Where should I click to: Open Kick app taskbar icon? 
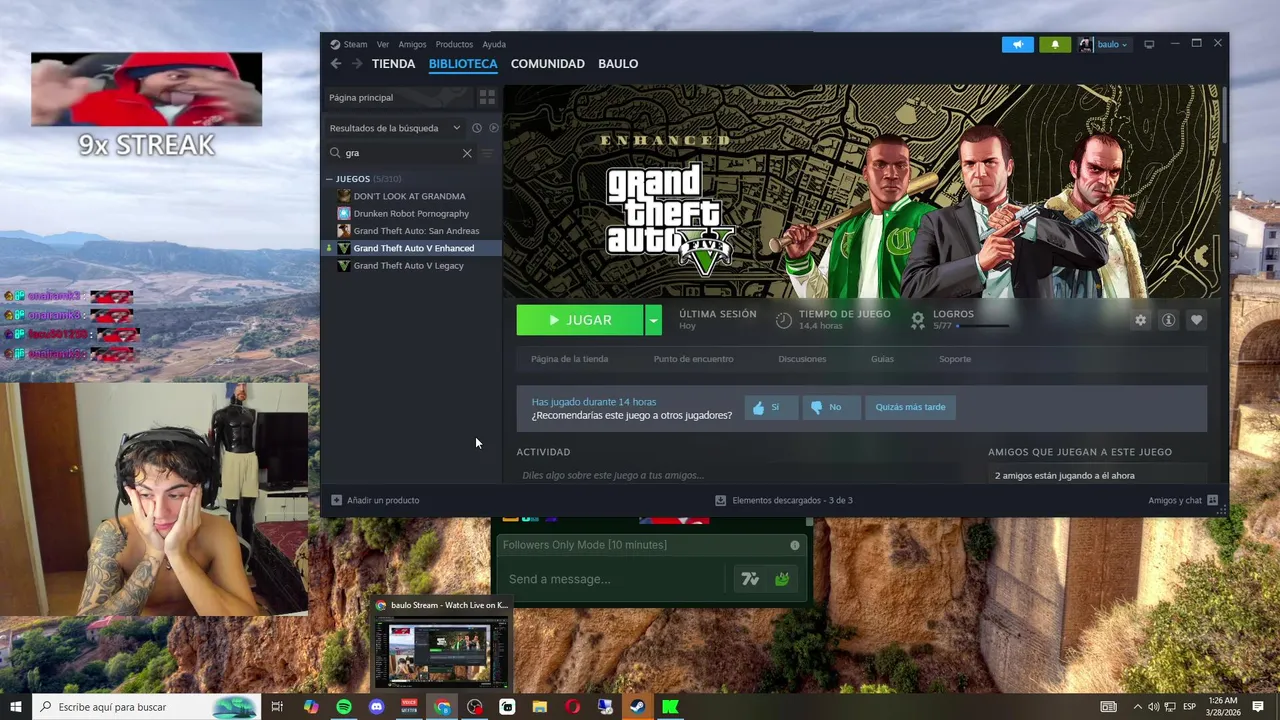point(670,707)
